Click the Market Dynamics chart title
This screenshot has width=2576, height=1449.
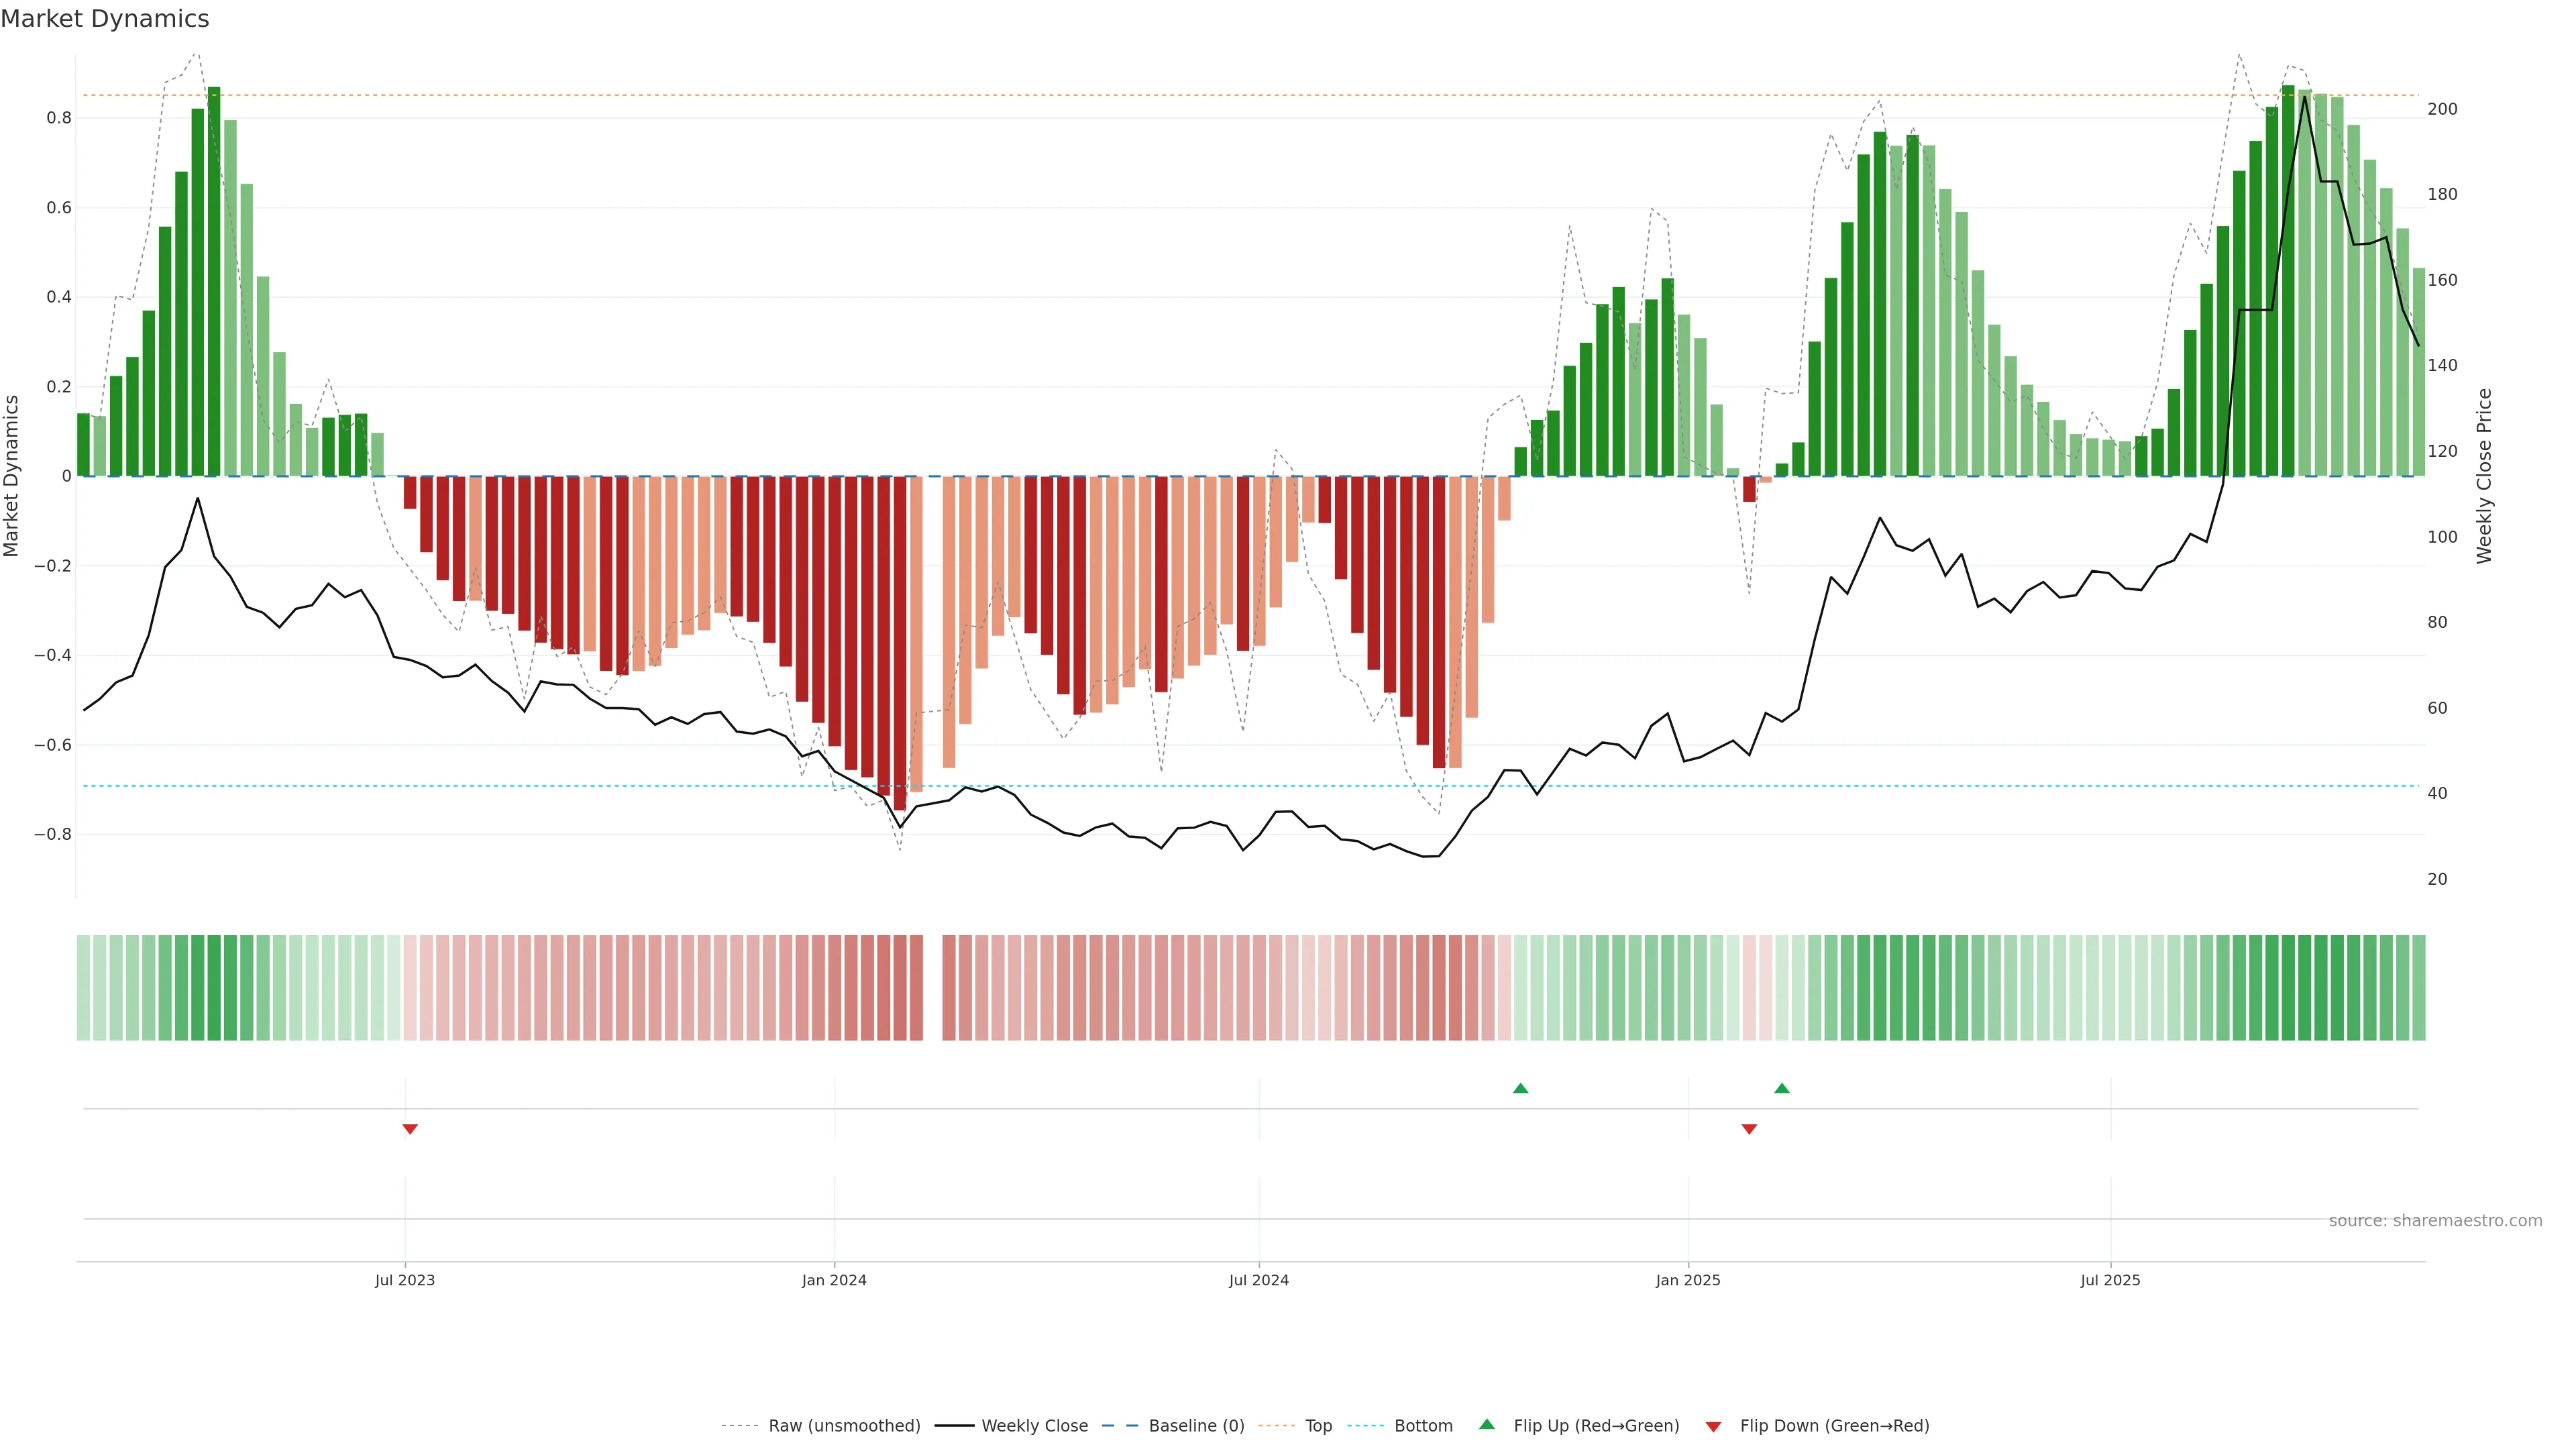tap(105, 19)
